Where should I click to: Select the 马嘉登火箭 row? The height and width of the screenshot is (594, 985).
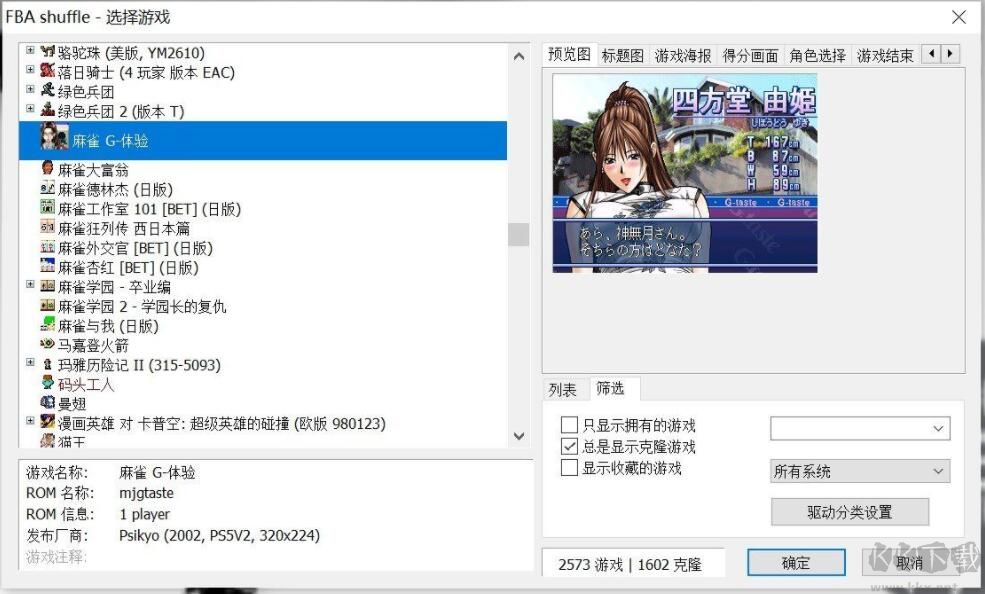263,345
